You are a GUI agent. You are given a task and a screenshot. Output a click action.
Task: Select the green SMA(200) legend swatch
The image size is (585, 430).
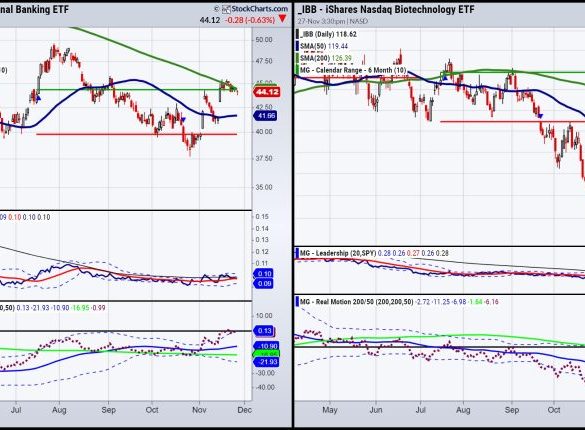pos(298,58)
